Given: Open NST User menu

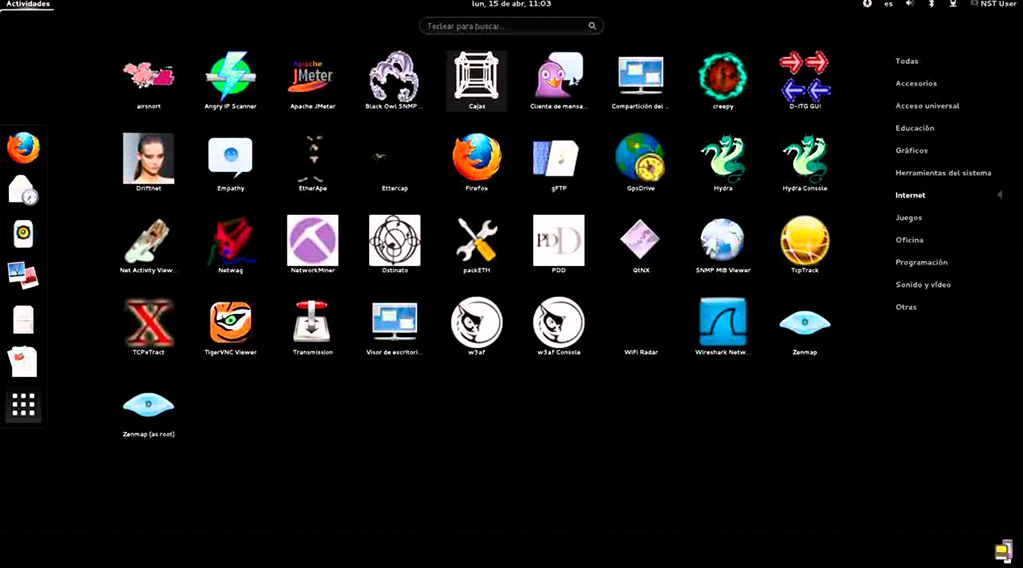Looking at the screenshot, I should point(993,4).
